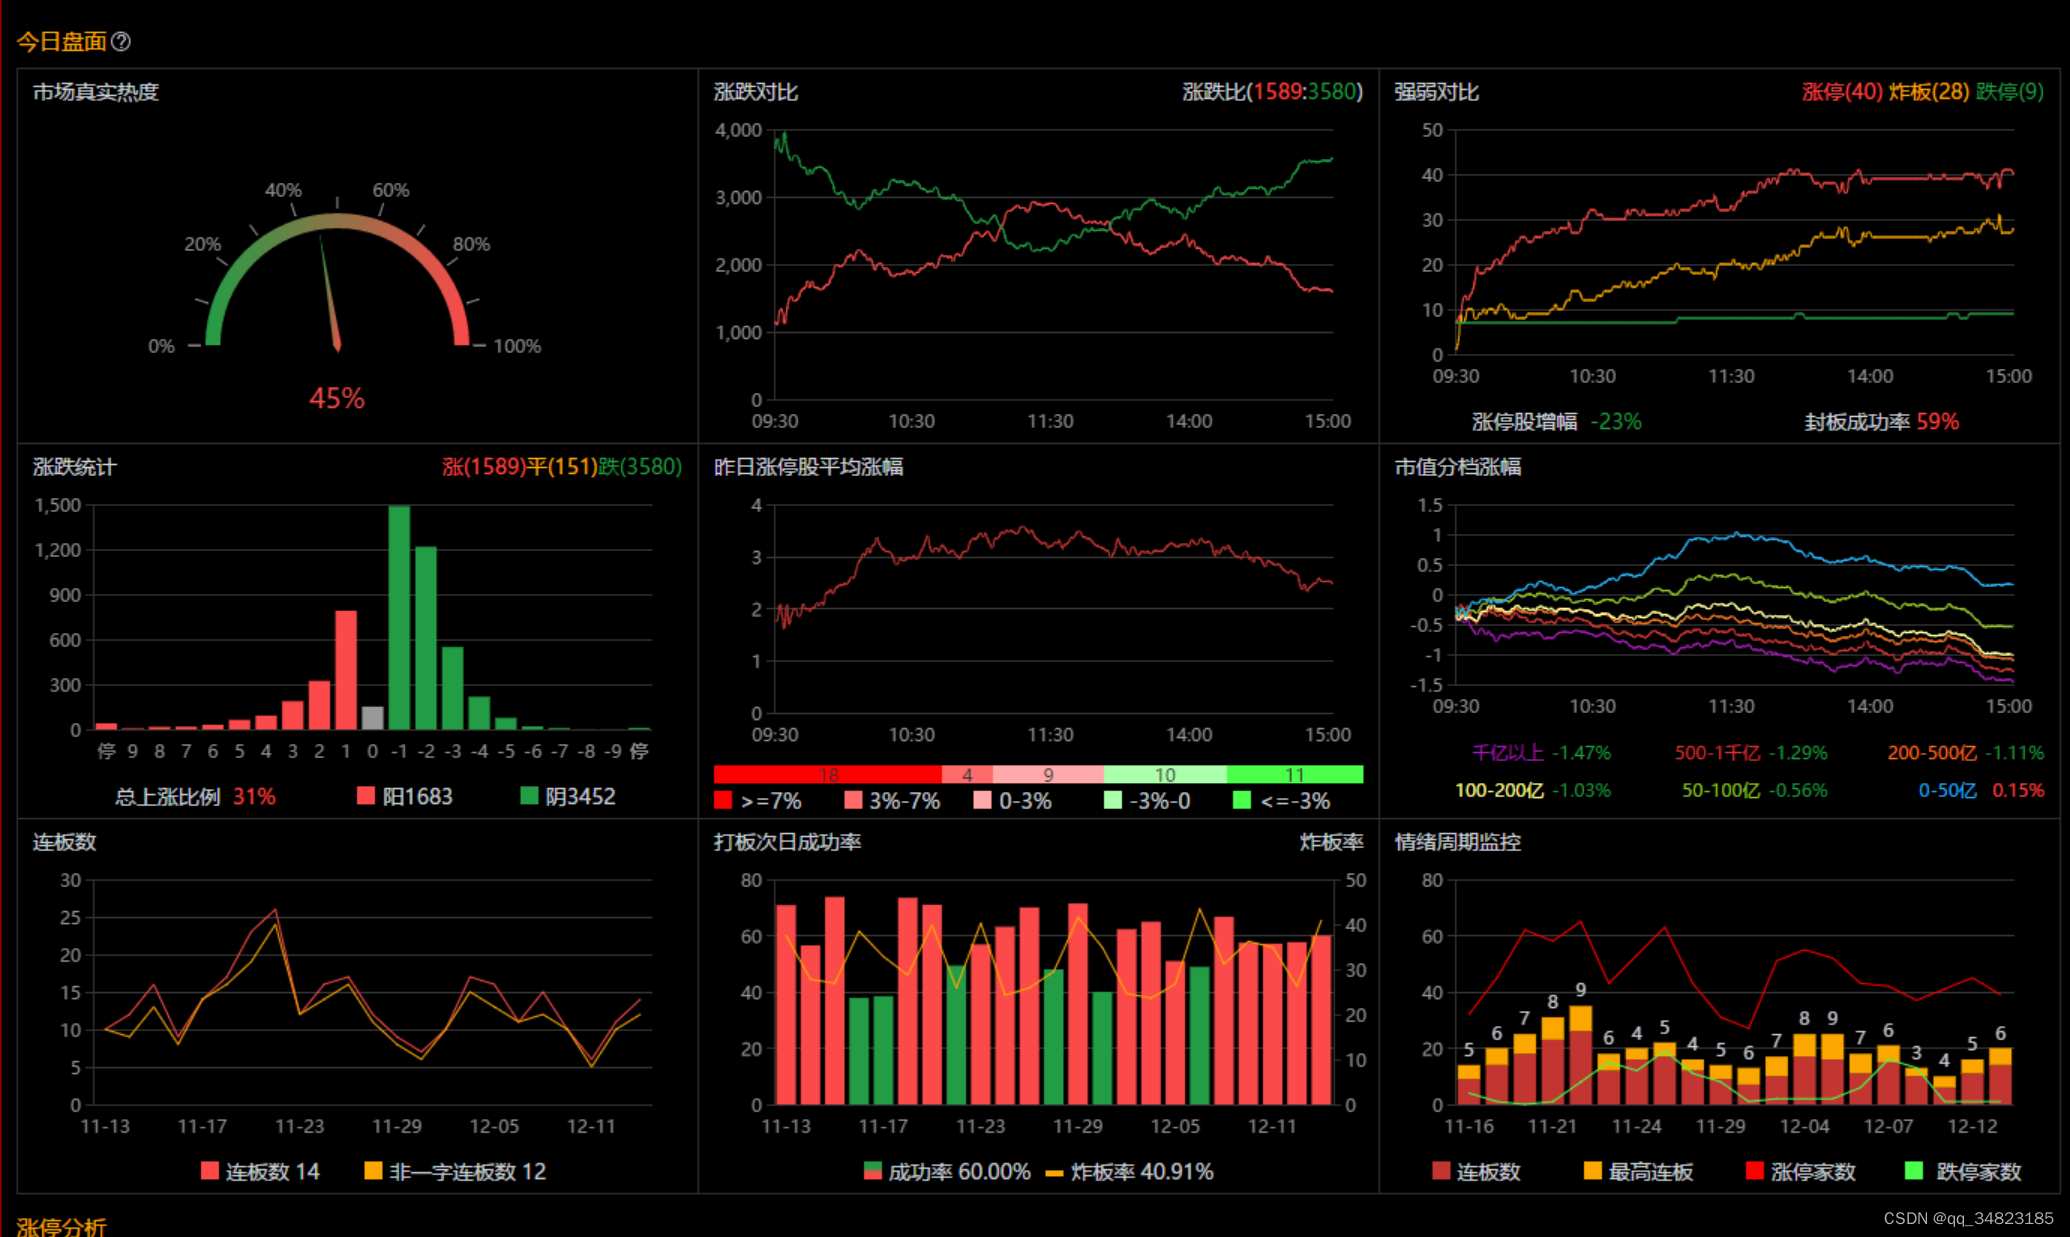Screen dimensions: 2070x1237
Task: Toggle the 涨停家数 red legend icon
Action: pyautogui.click(x=1754, y=1171)
